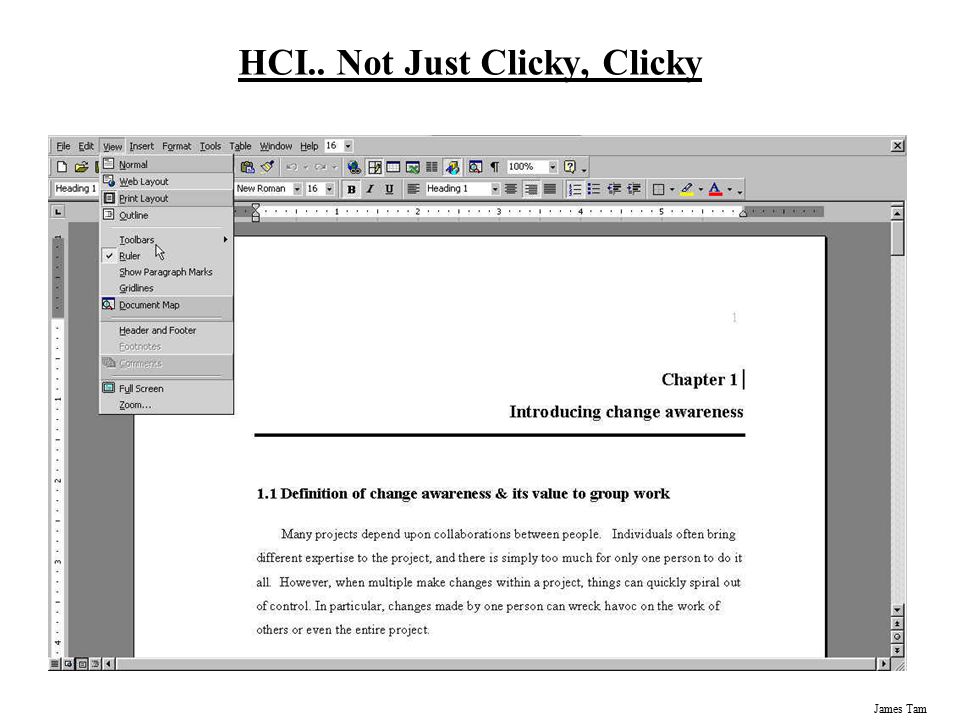
Task: Click in the Chapter 1 heading text
Action: [699, 380]
